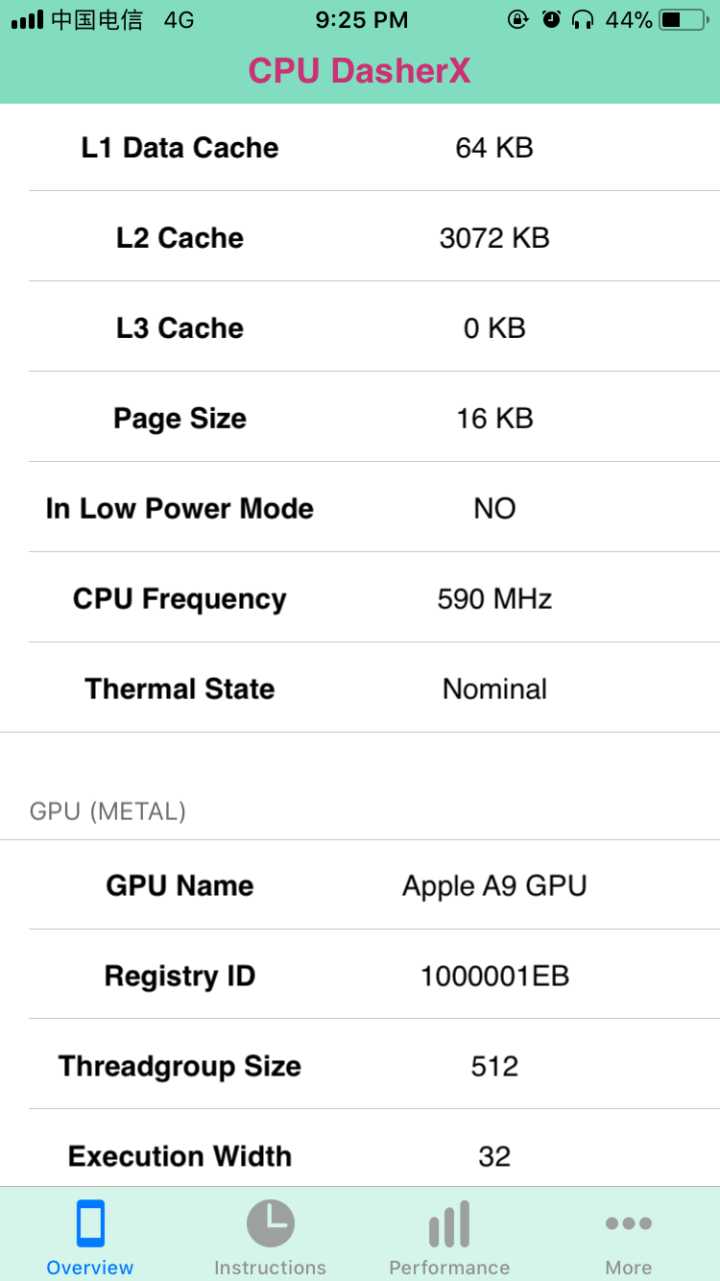720x1281 pixels.
Task: Select the Thermal State row
Action: pos(360,688)
